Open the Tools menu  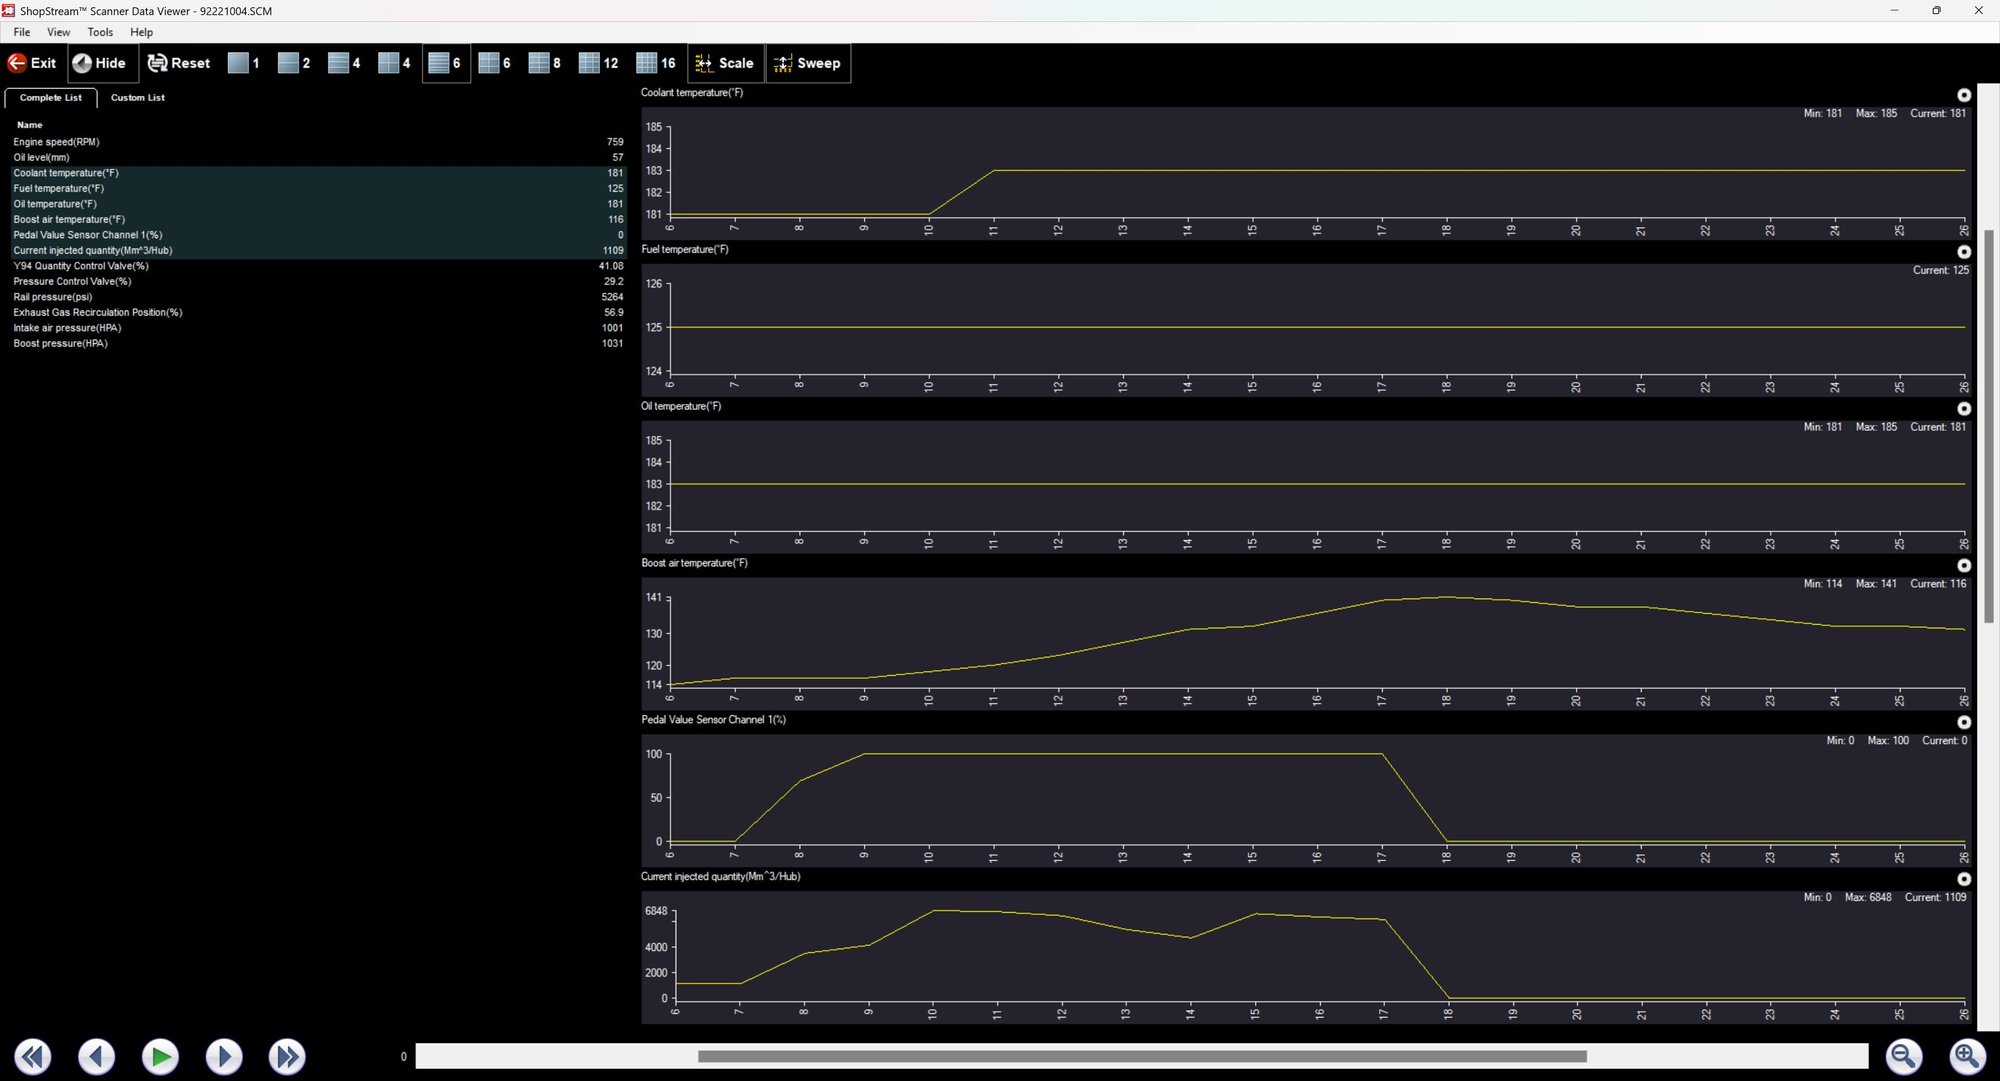click(x=100, y=32)
